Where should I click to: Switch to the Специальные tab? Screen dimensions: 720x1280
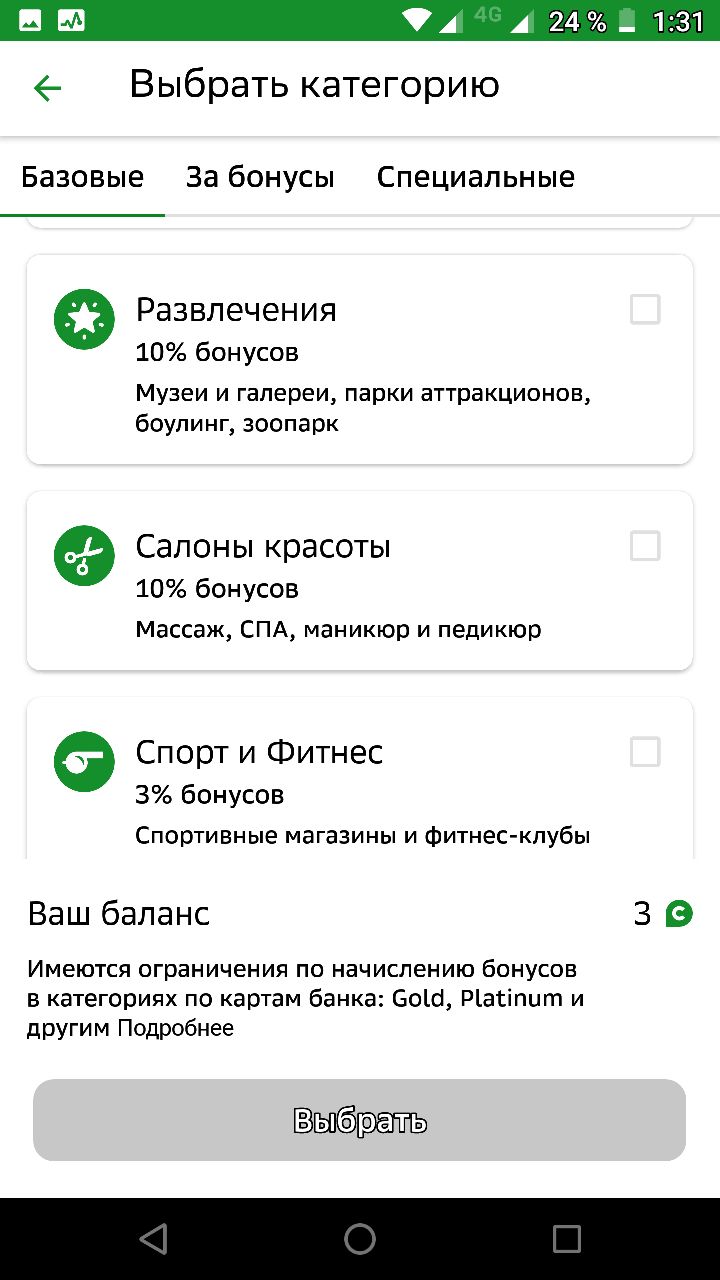(475, 178)
